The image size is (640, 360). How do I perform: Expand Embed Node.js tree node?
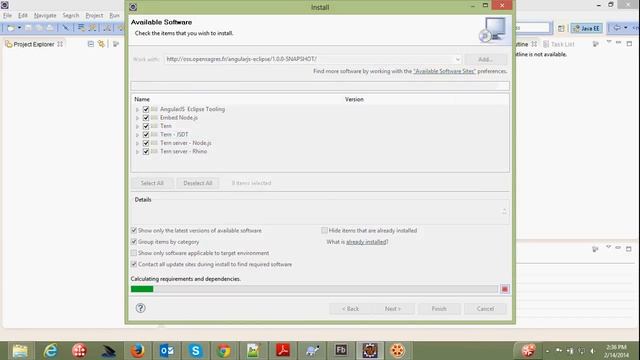pos(138,118)
